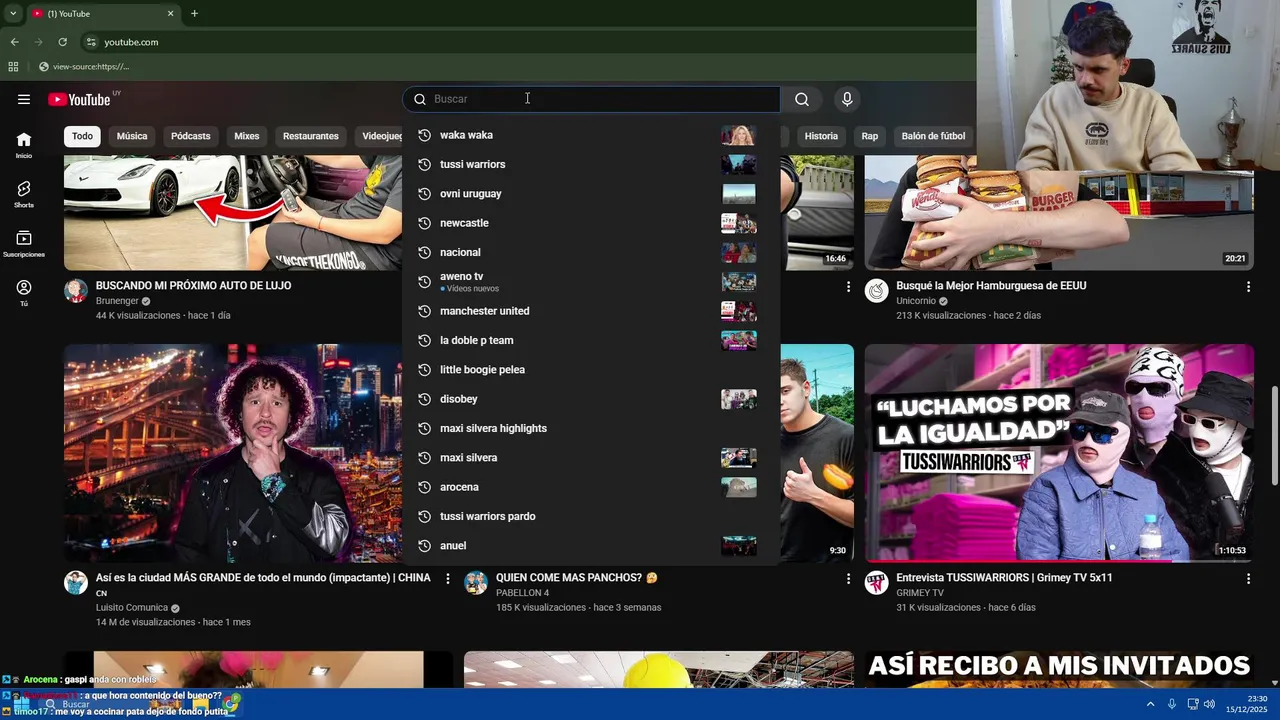This screenshot has height=720, width=1280.
Task: Click the aweno tv suggestion thumbnail
Action: 739,282
